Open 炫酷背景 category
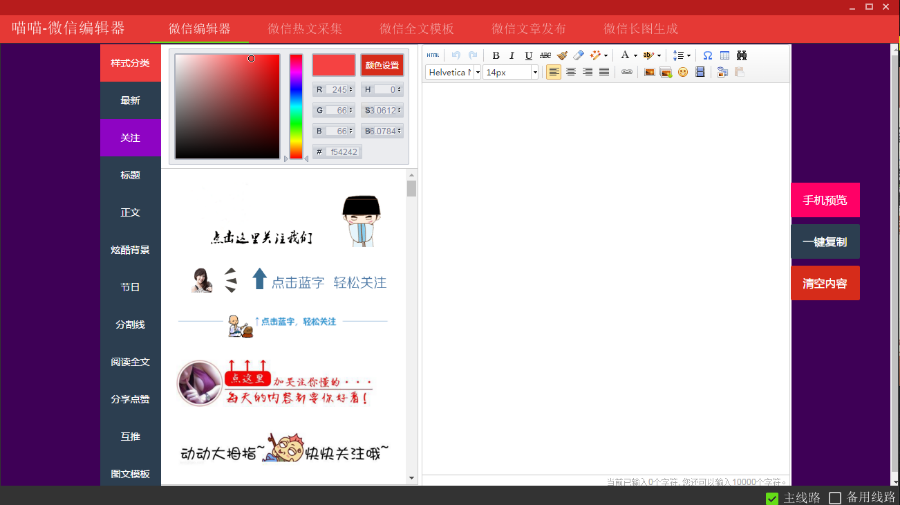Screen dimensions: 900x505 pyautogui.click(x=130, y=250)
